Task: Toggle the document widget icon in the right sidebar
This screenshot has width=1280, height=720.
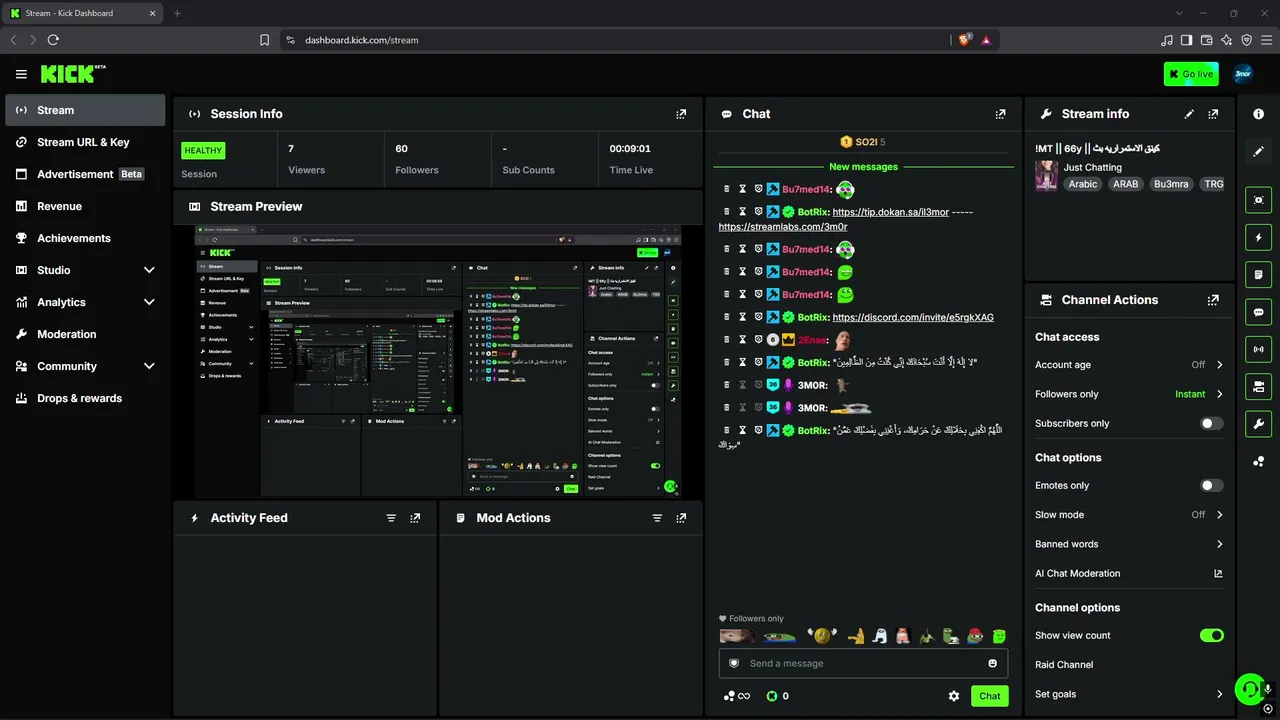Action: (x=1258, y=275)
